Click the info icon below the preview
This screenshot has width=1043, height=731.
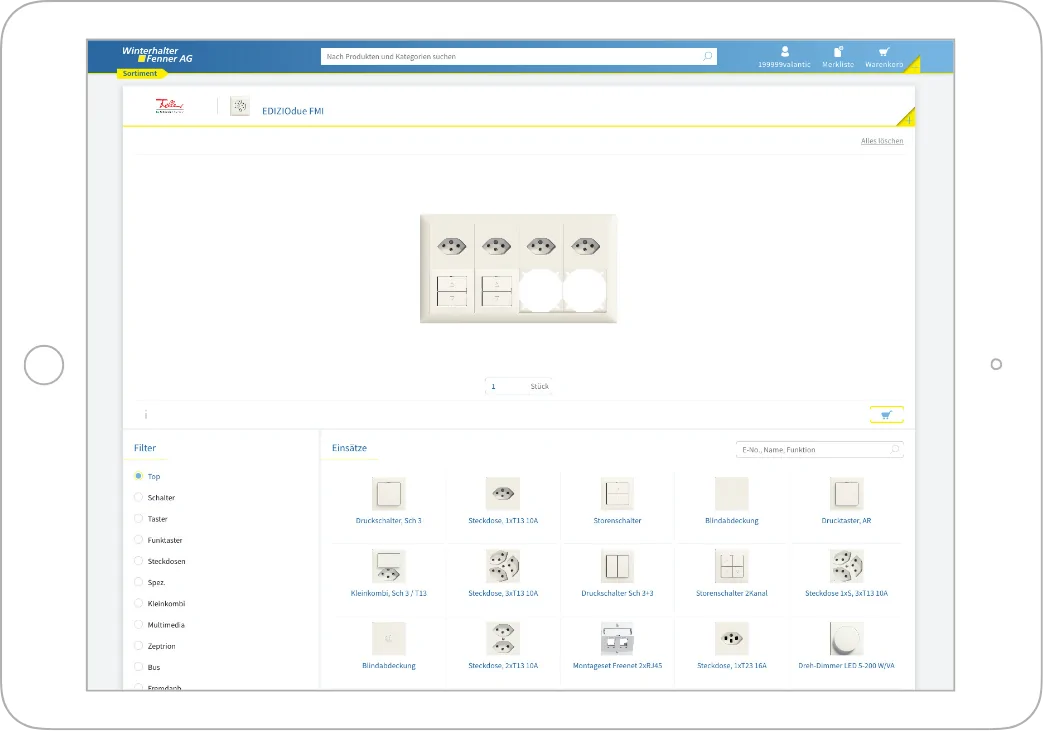click(146, 415)
